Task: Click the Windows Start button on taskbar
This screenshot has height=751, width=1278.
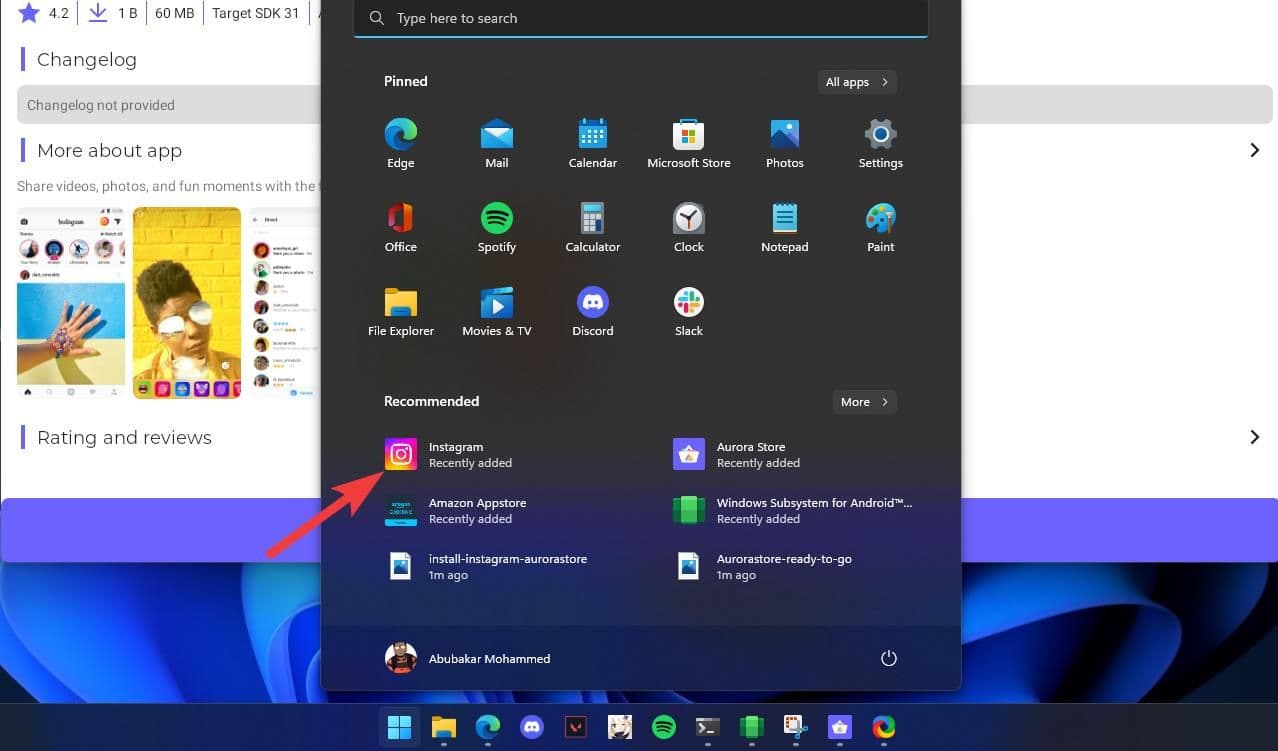Action: point(399,727)
